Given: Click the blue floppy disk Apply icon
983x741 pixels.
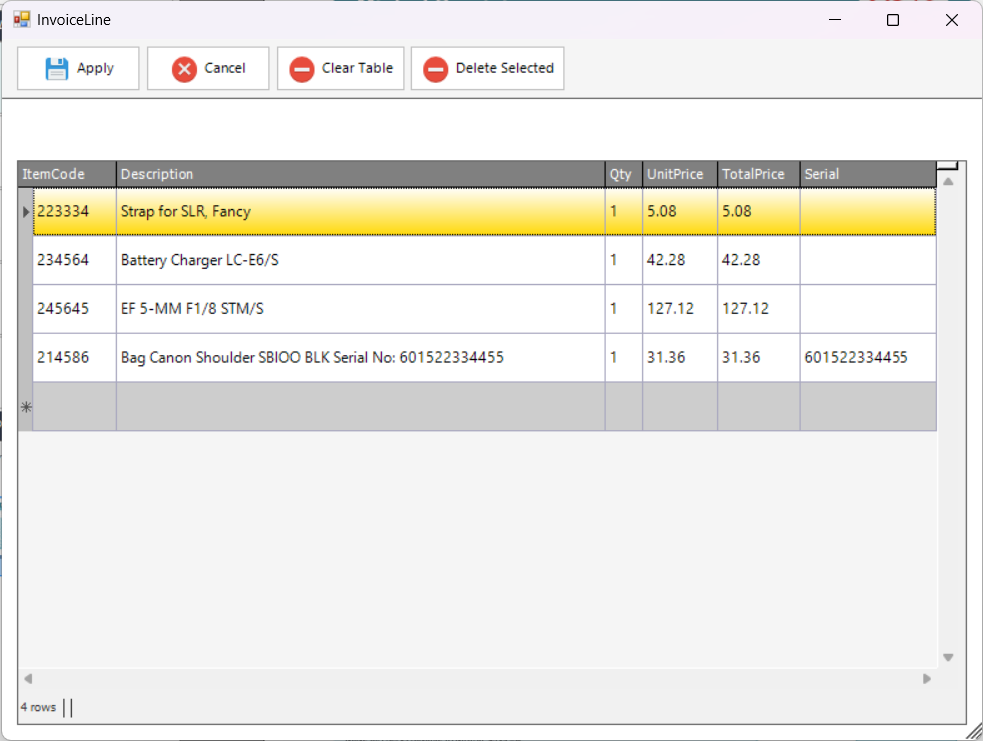Looking at the screenshot, I should (57, 69).
